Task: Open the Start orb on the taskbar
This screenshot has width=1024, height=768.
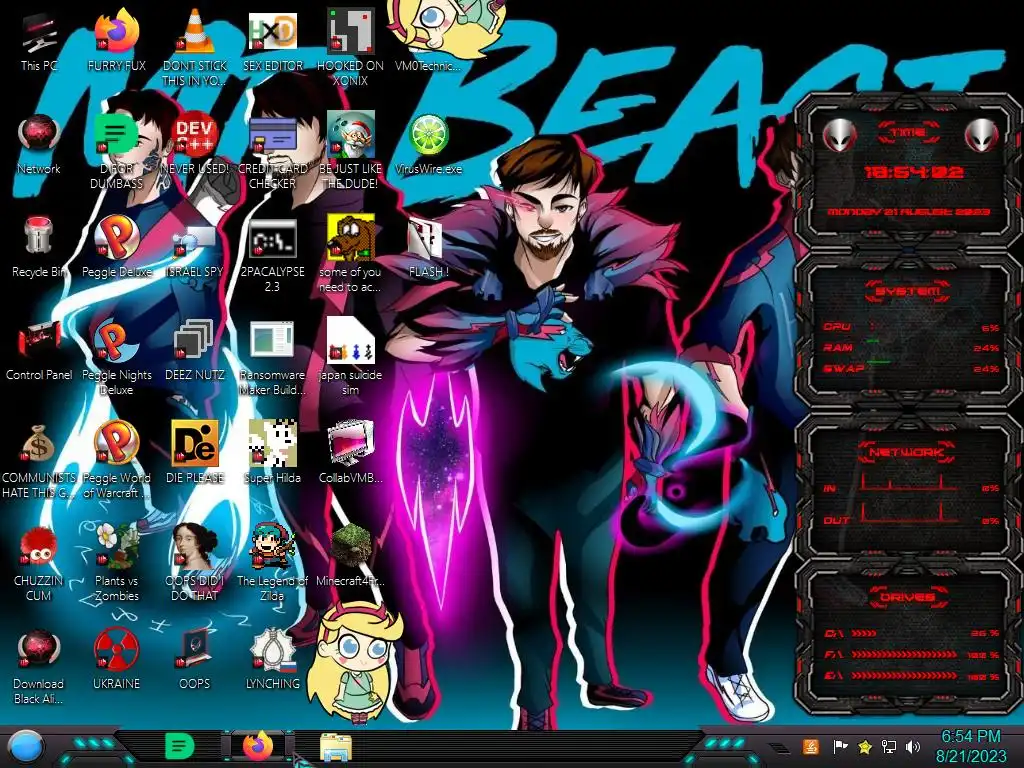Action: [x=25, y=747]
